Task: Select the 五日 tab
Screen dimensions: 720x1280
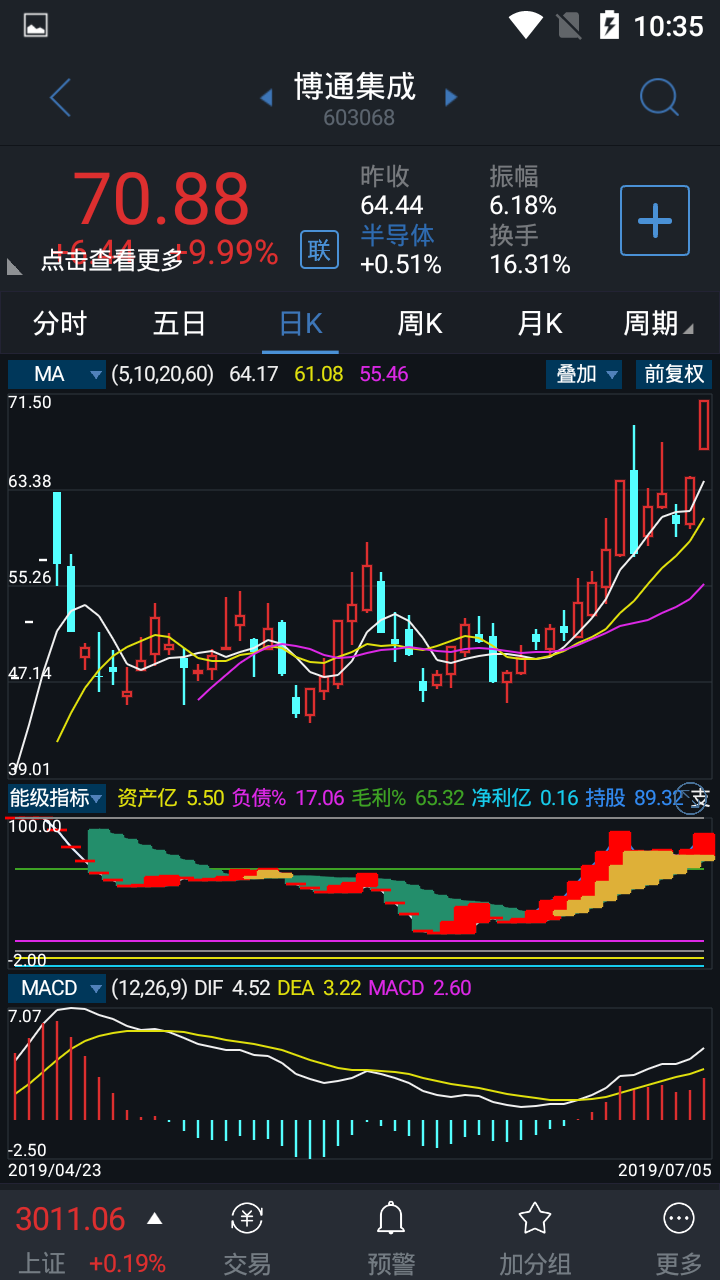Action: click(x=180, y=323)
